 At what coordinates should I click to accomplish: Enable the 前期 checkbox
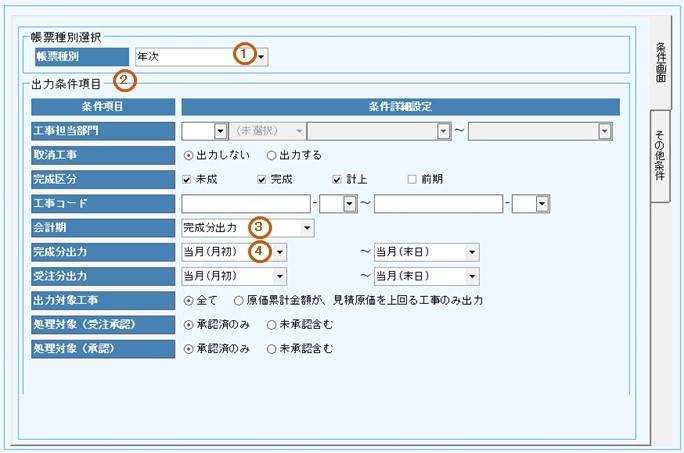click(412, 179)
